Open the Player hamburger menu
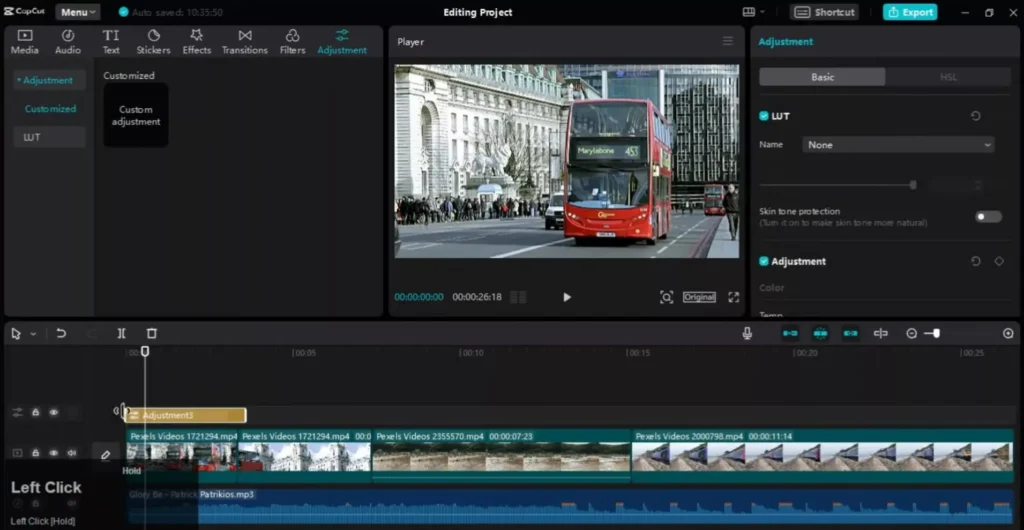This screenshot has height=530, width=1024. point(728,41)
